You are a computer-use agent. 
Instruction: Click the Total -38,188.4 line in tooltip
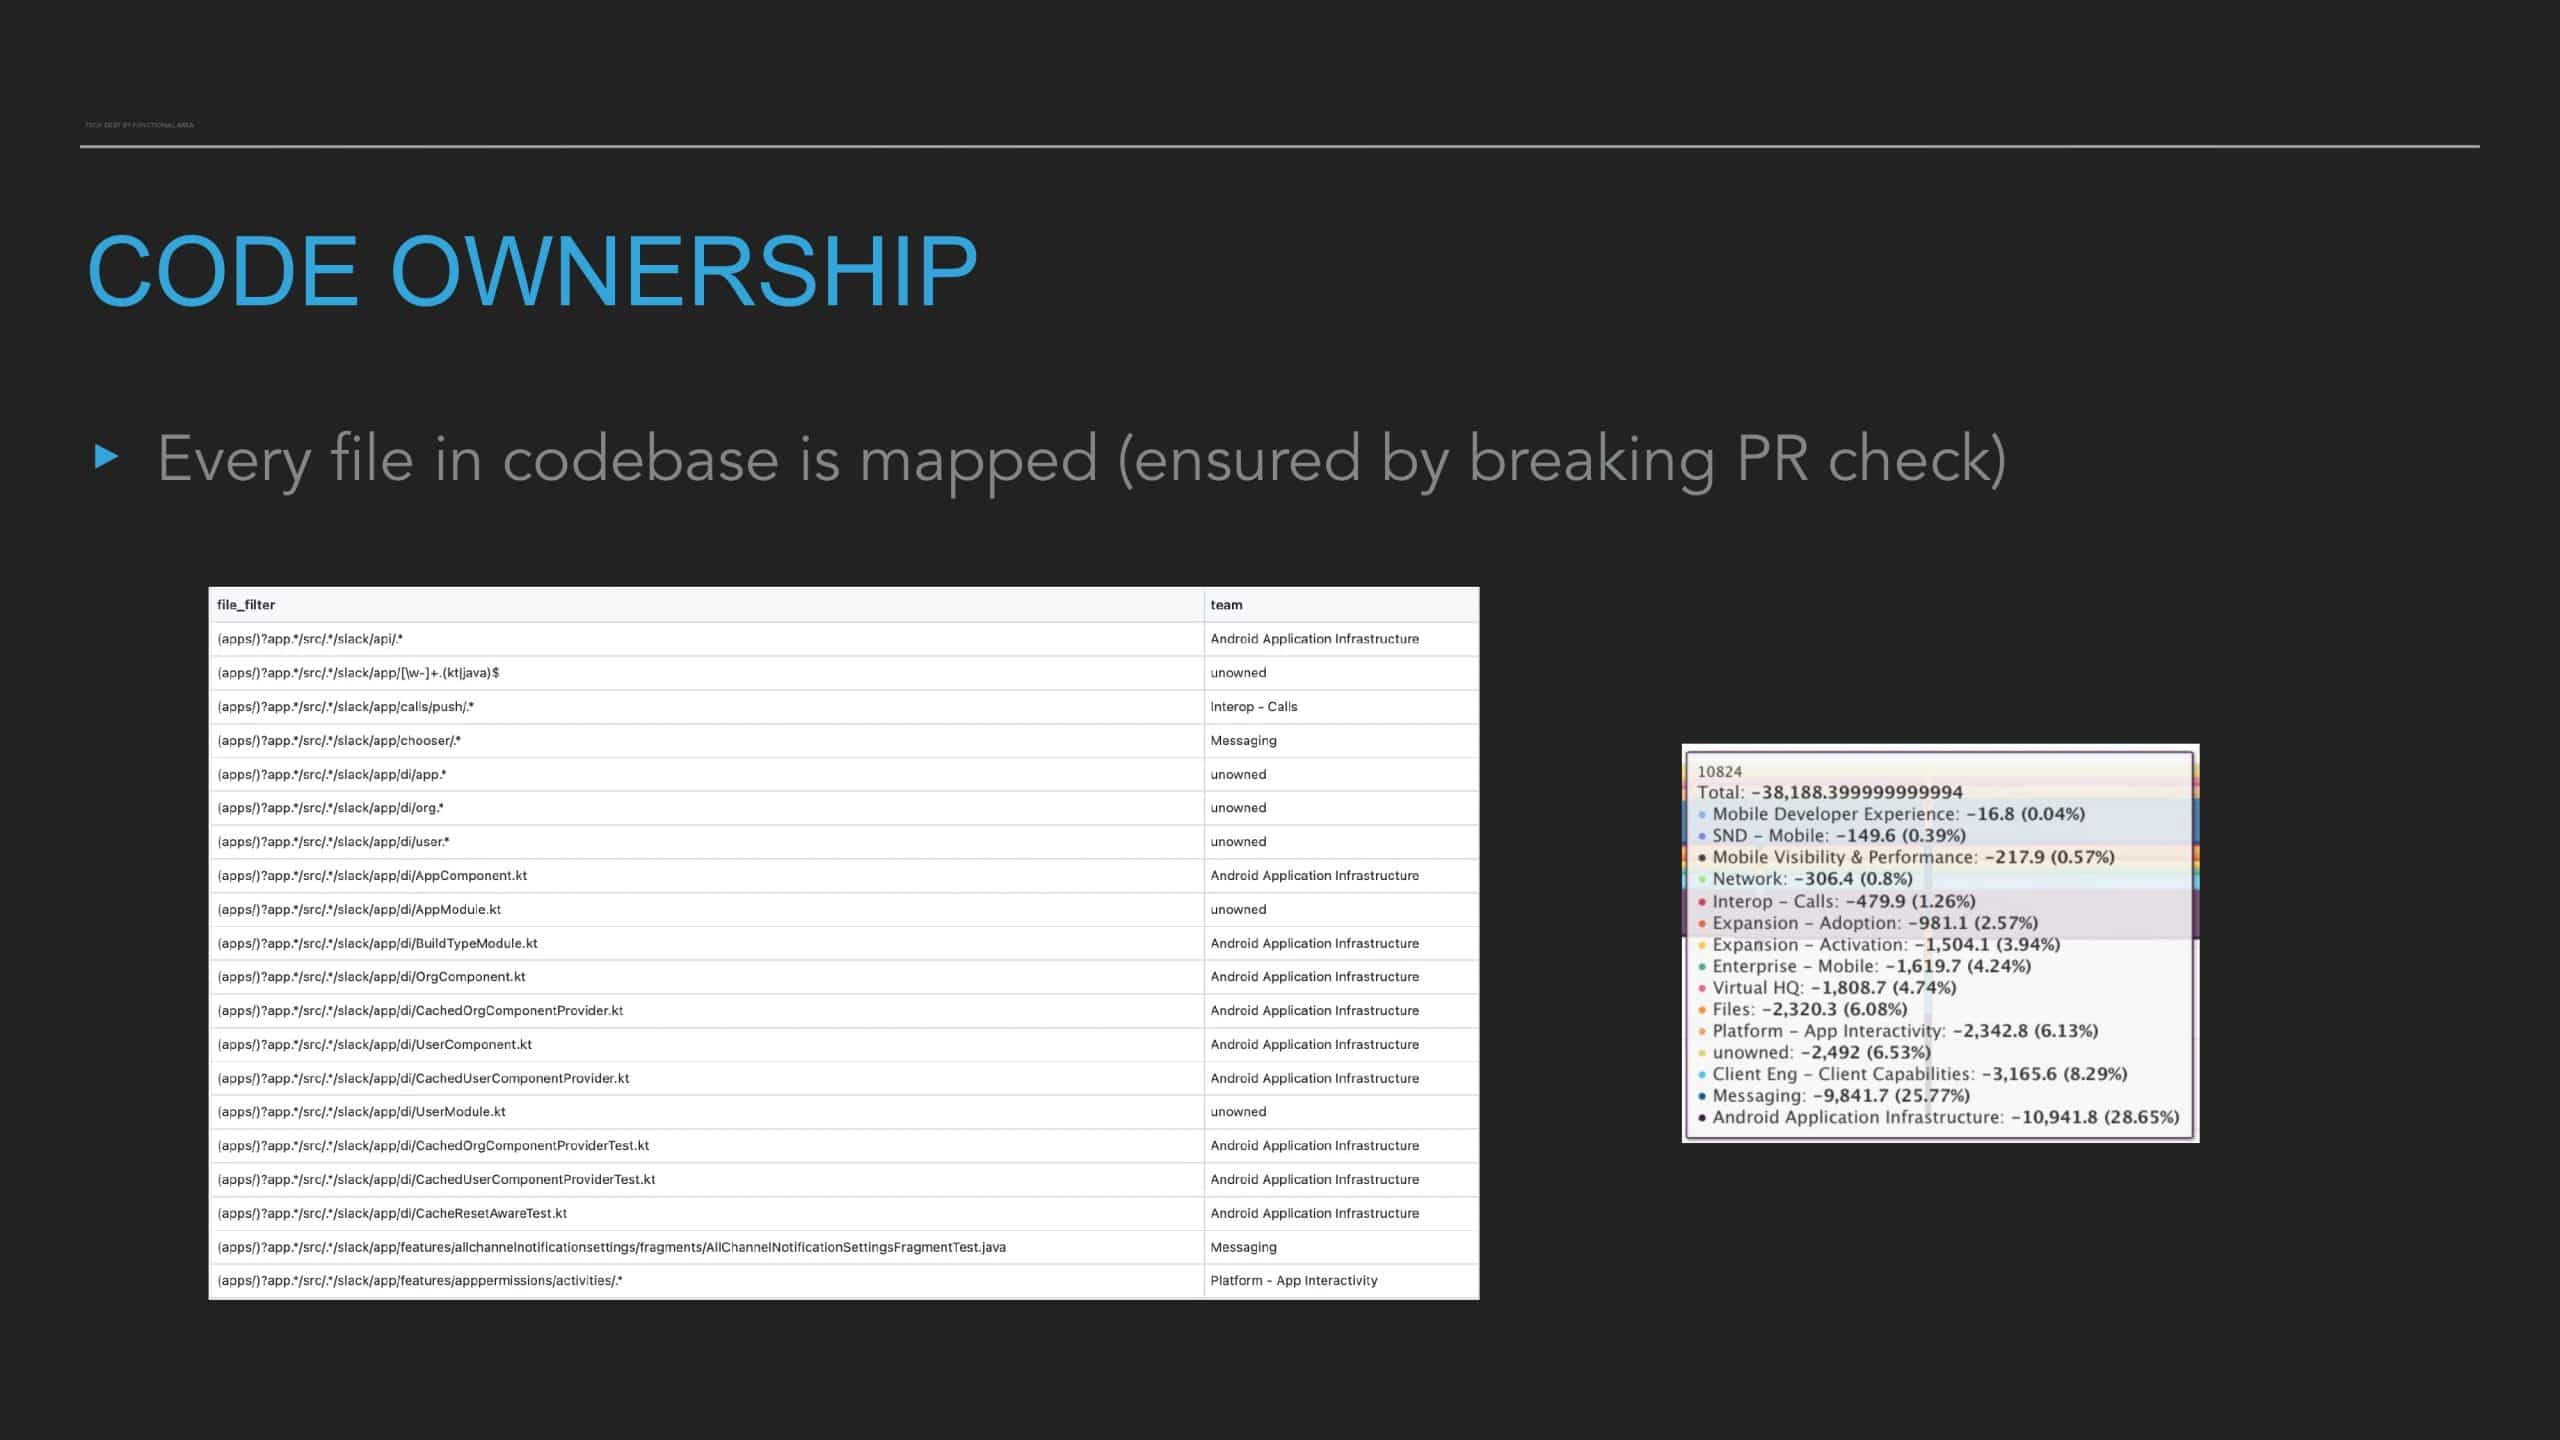click(1830, 793)
